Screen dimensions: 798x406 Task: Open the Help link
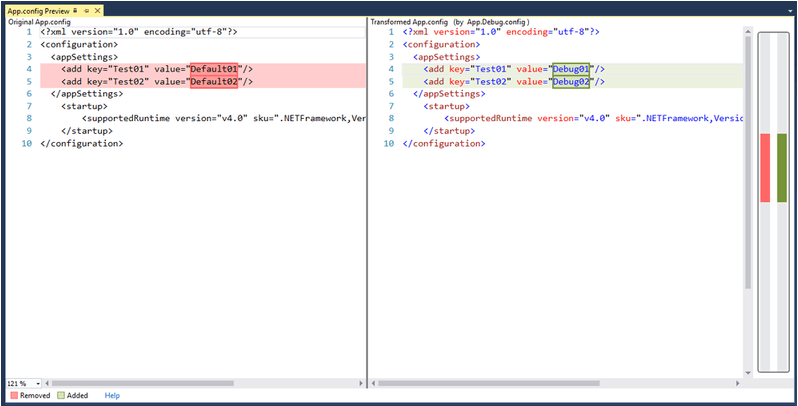tap(112, 396)
